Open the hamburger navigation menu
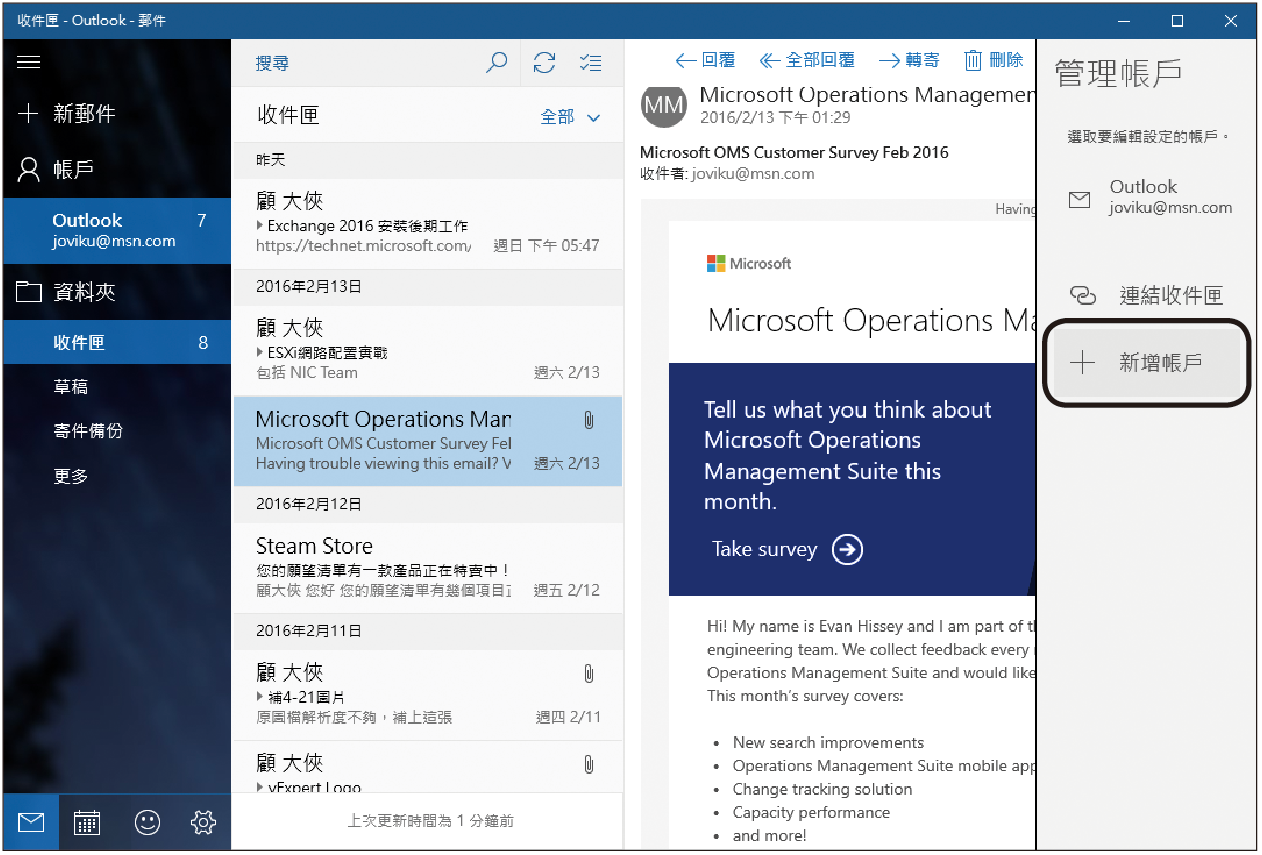Screen dimensions: 1262x855 [29, 62]
